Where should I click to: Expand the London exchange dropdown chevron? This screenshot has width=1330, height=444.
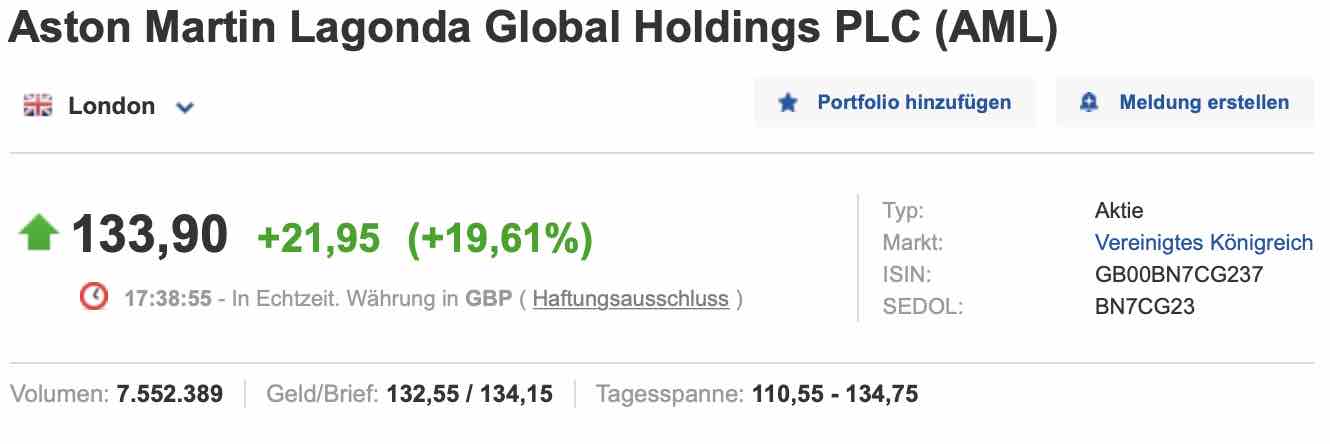(184, 107)
